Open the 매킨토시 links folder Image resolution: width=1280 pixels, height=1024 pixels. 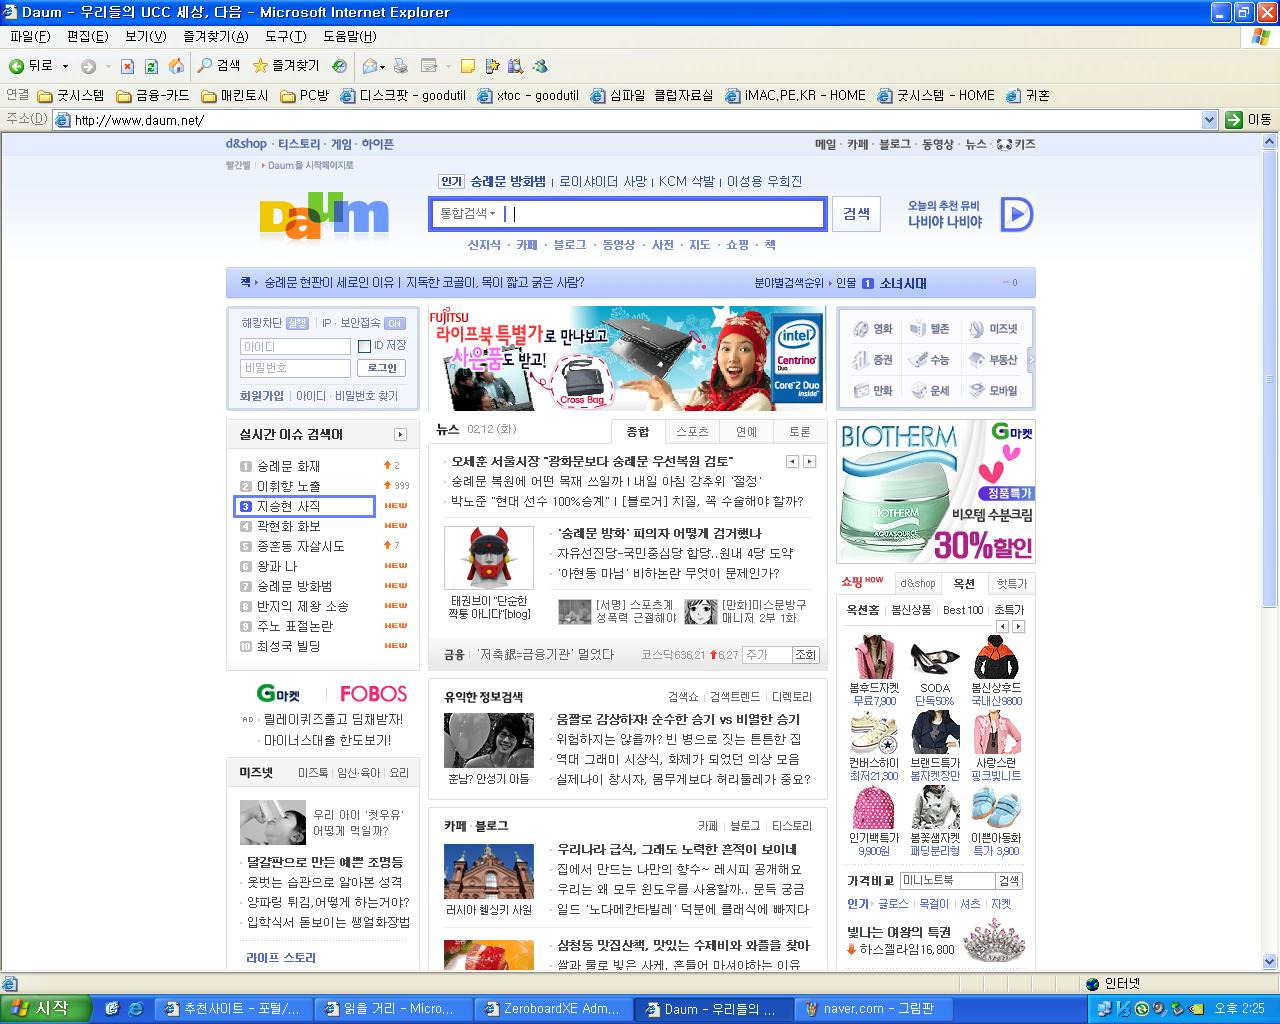(235, 96)
